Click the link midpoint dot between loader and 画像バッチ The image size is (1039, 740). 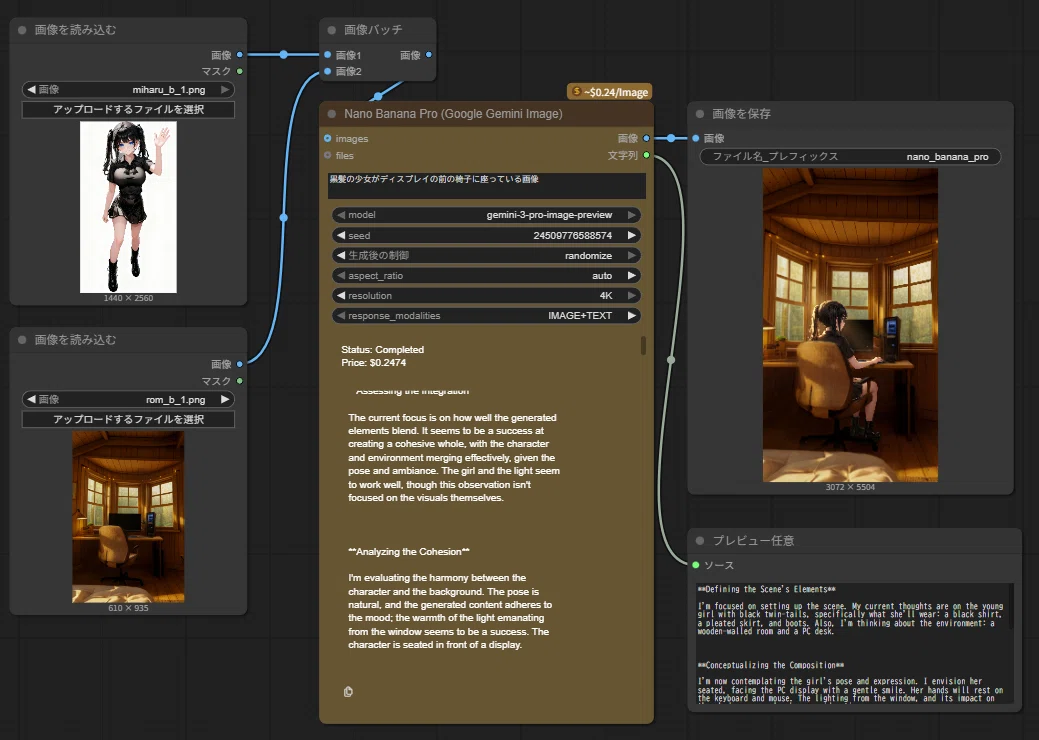pos(284,55)
